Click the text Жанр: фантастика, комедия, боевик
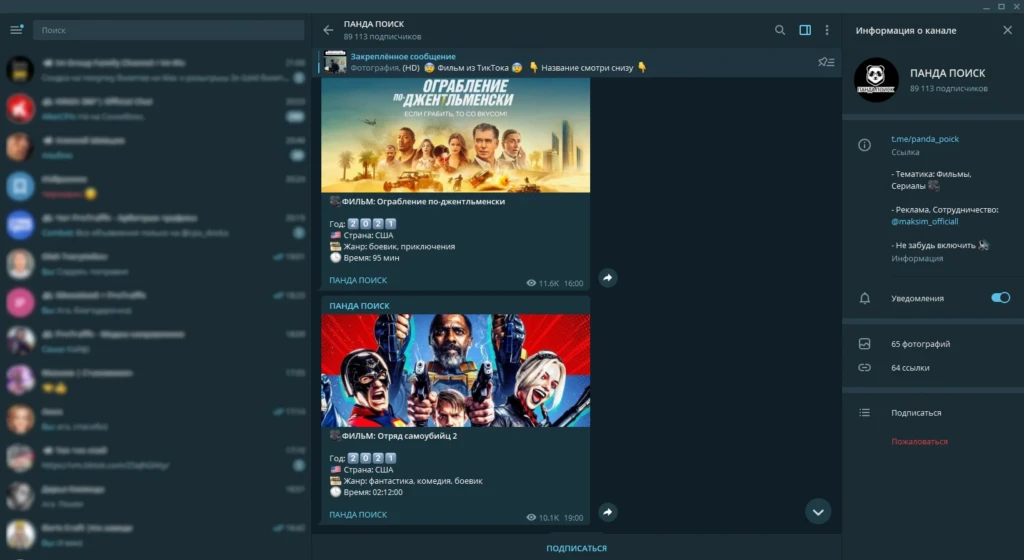The image size is (1024, 560). (x=413, y=481)
